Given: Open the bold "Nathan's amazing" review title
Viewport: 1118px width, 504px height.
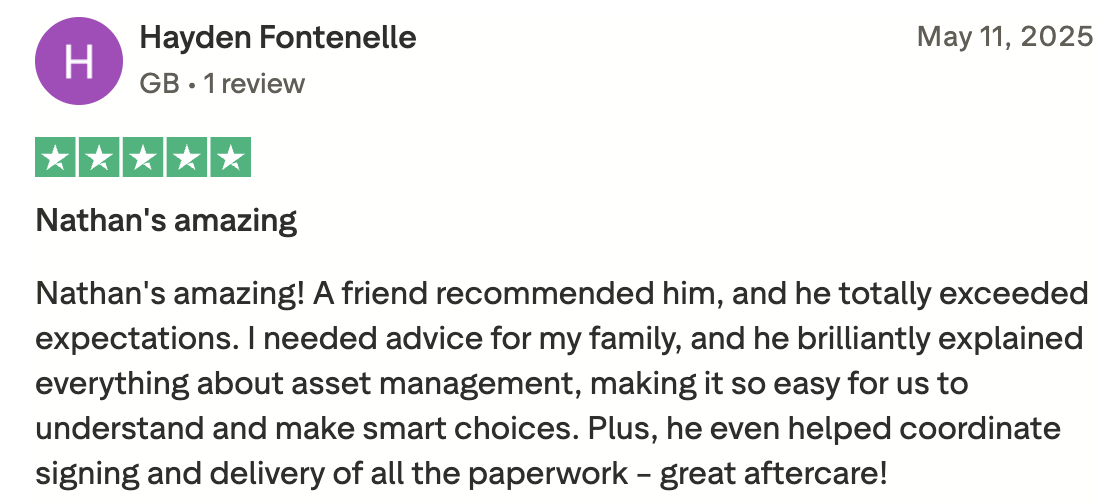Looking at the screenshot, I should pos(167,219).
